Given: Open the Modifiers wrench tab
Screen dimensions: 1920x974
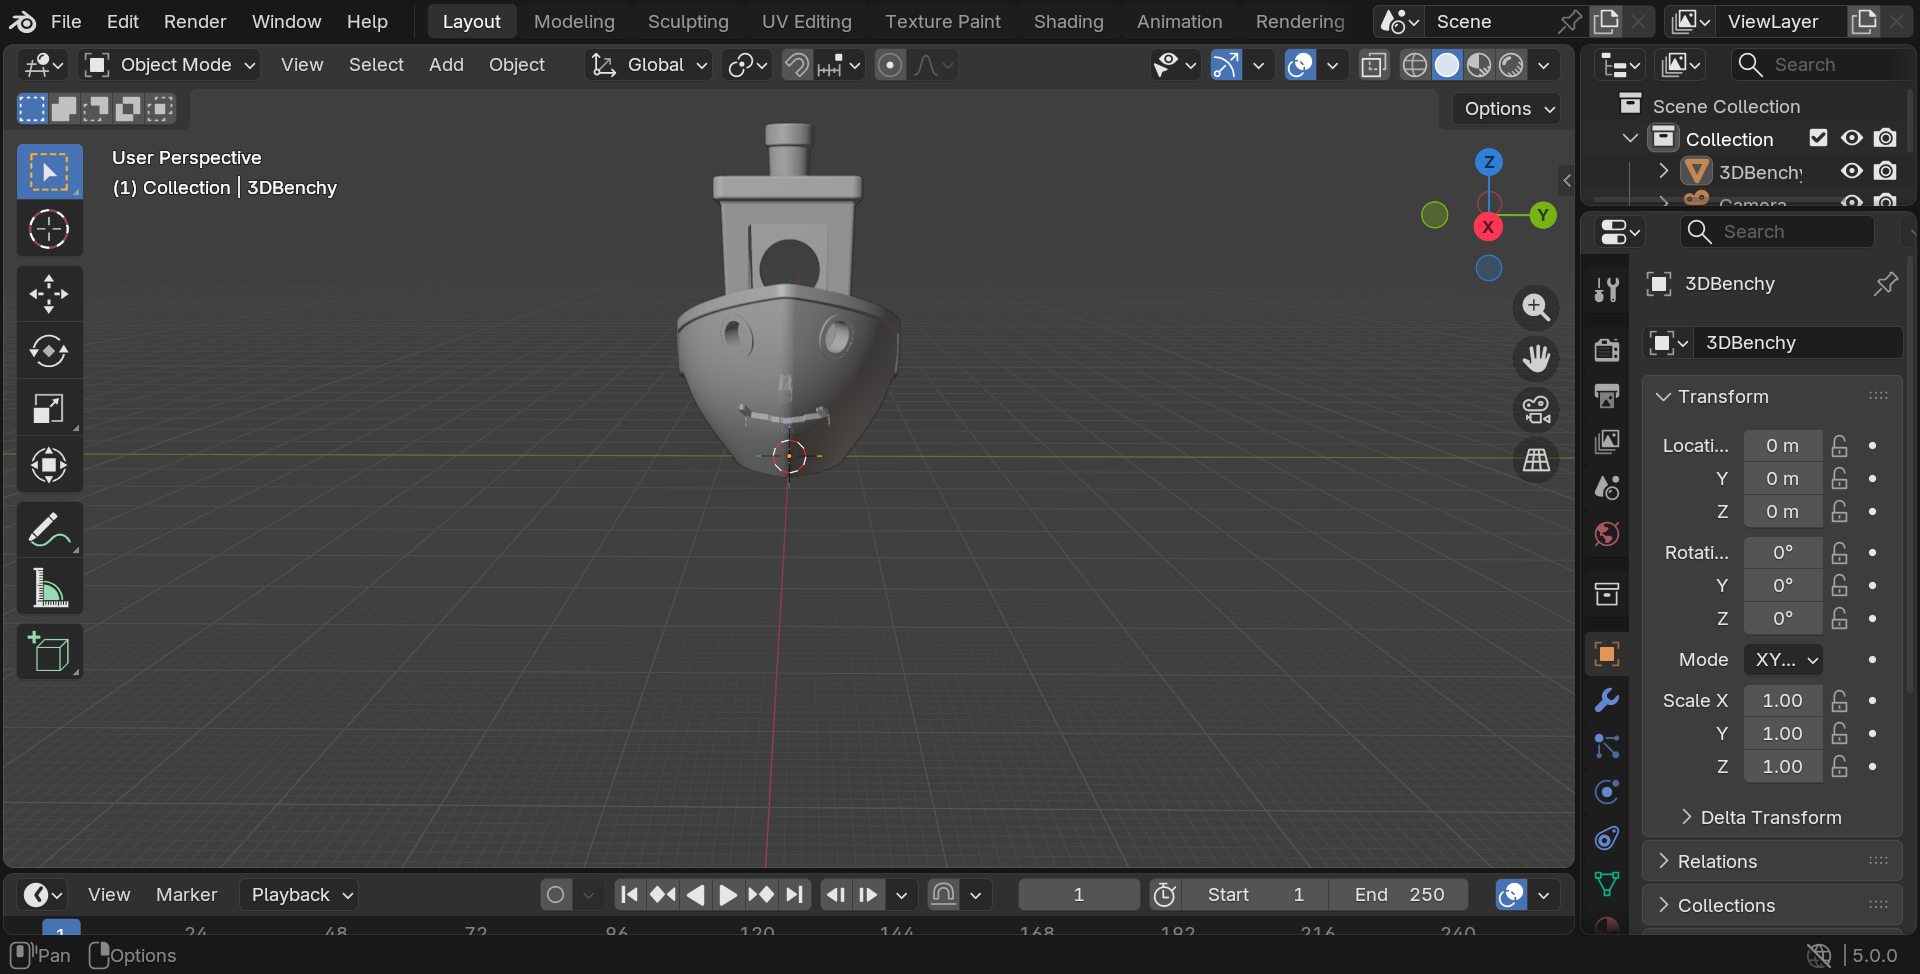Looking at the screenshot, I should coord(1607,700).
